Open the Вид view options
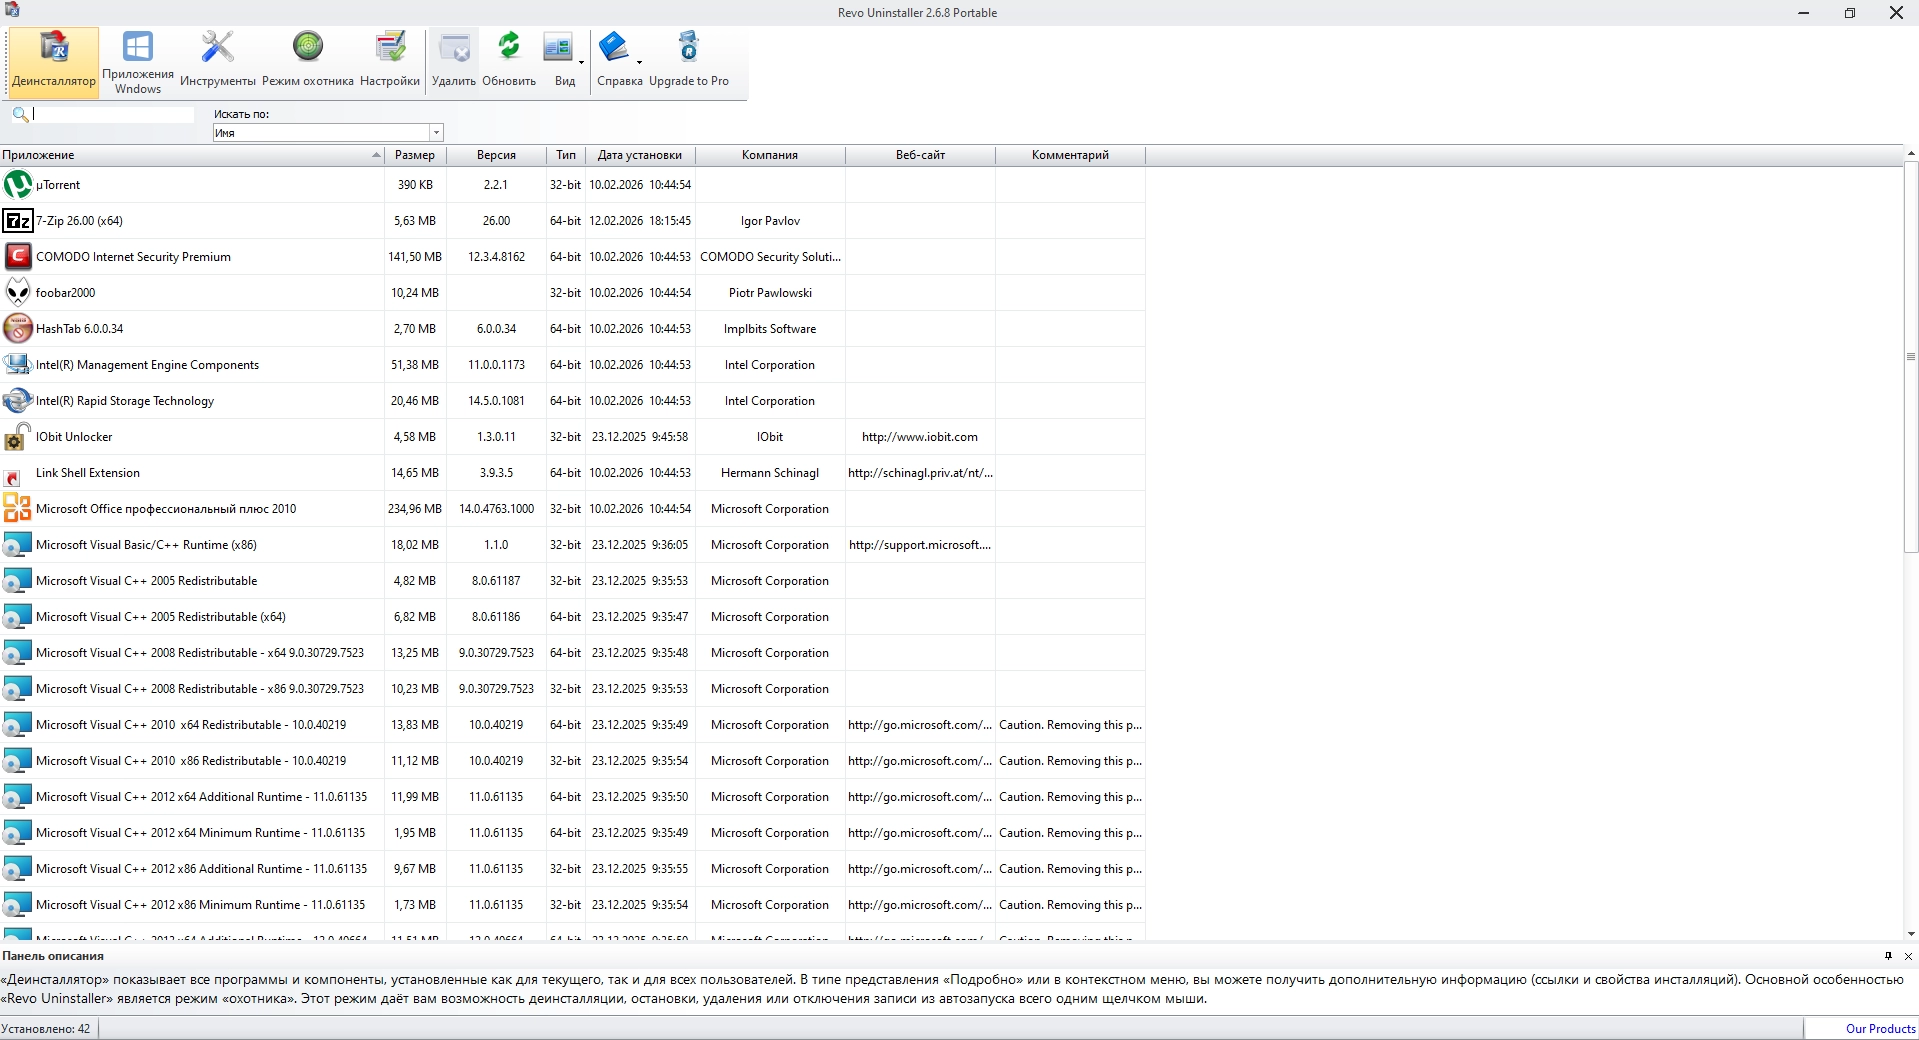The image size is (1919, 1040). 560,62
